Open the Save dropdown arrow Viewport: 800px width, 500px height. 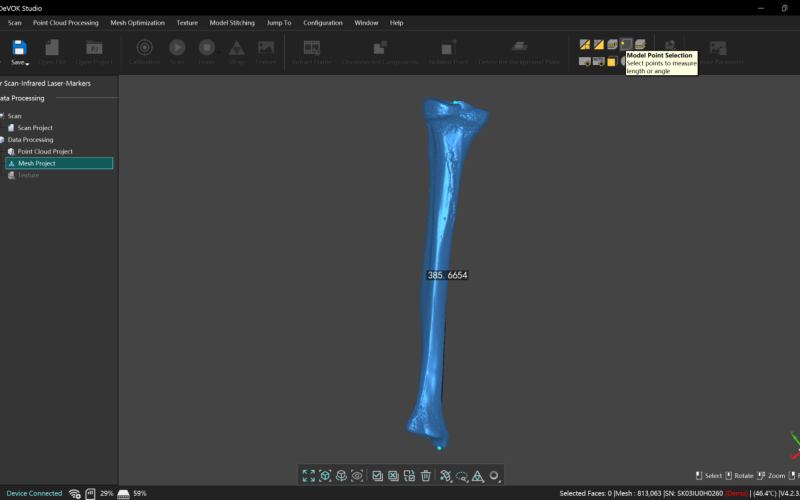(x=27, y=63)
